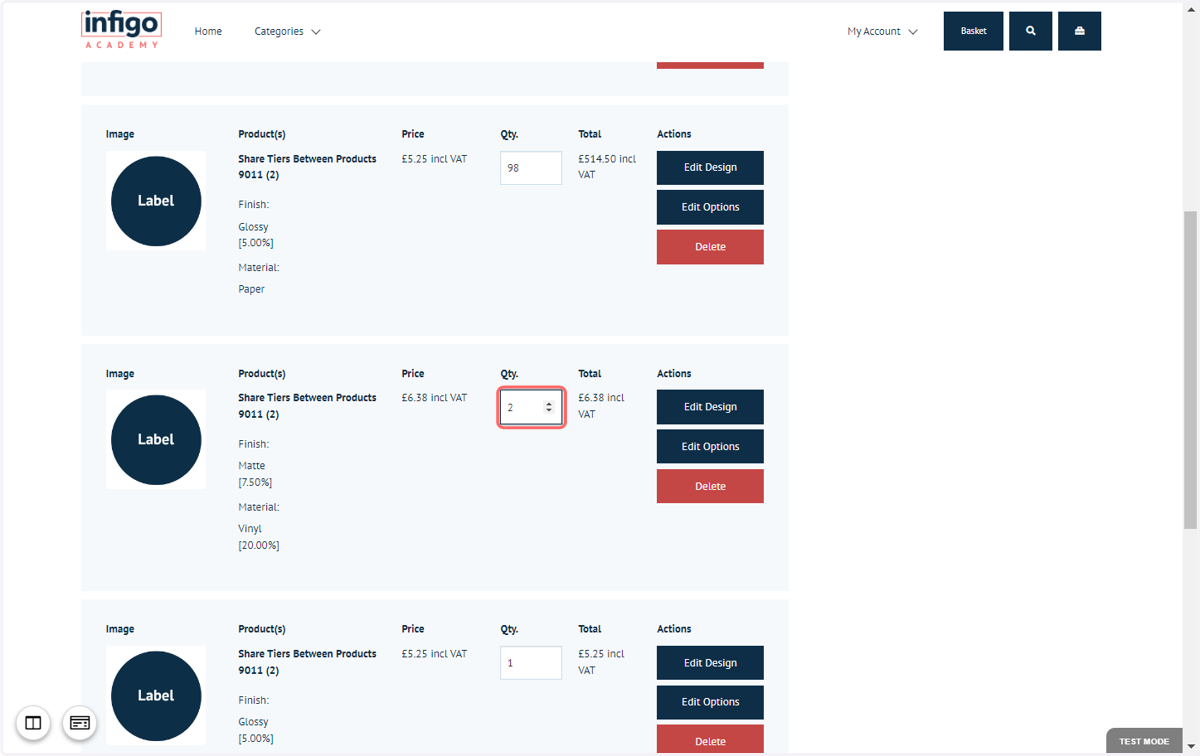Viewport: 1200px width, 756px height.
Task: Open the card icon button at bottom left
Action: tap(80, 722)
